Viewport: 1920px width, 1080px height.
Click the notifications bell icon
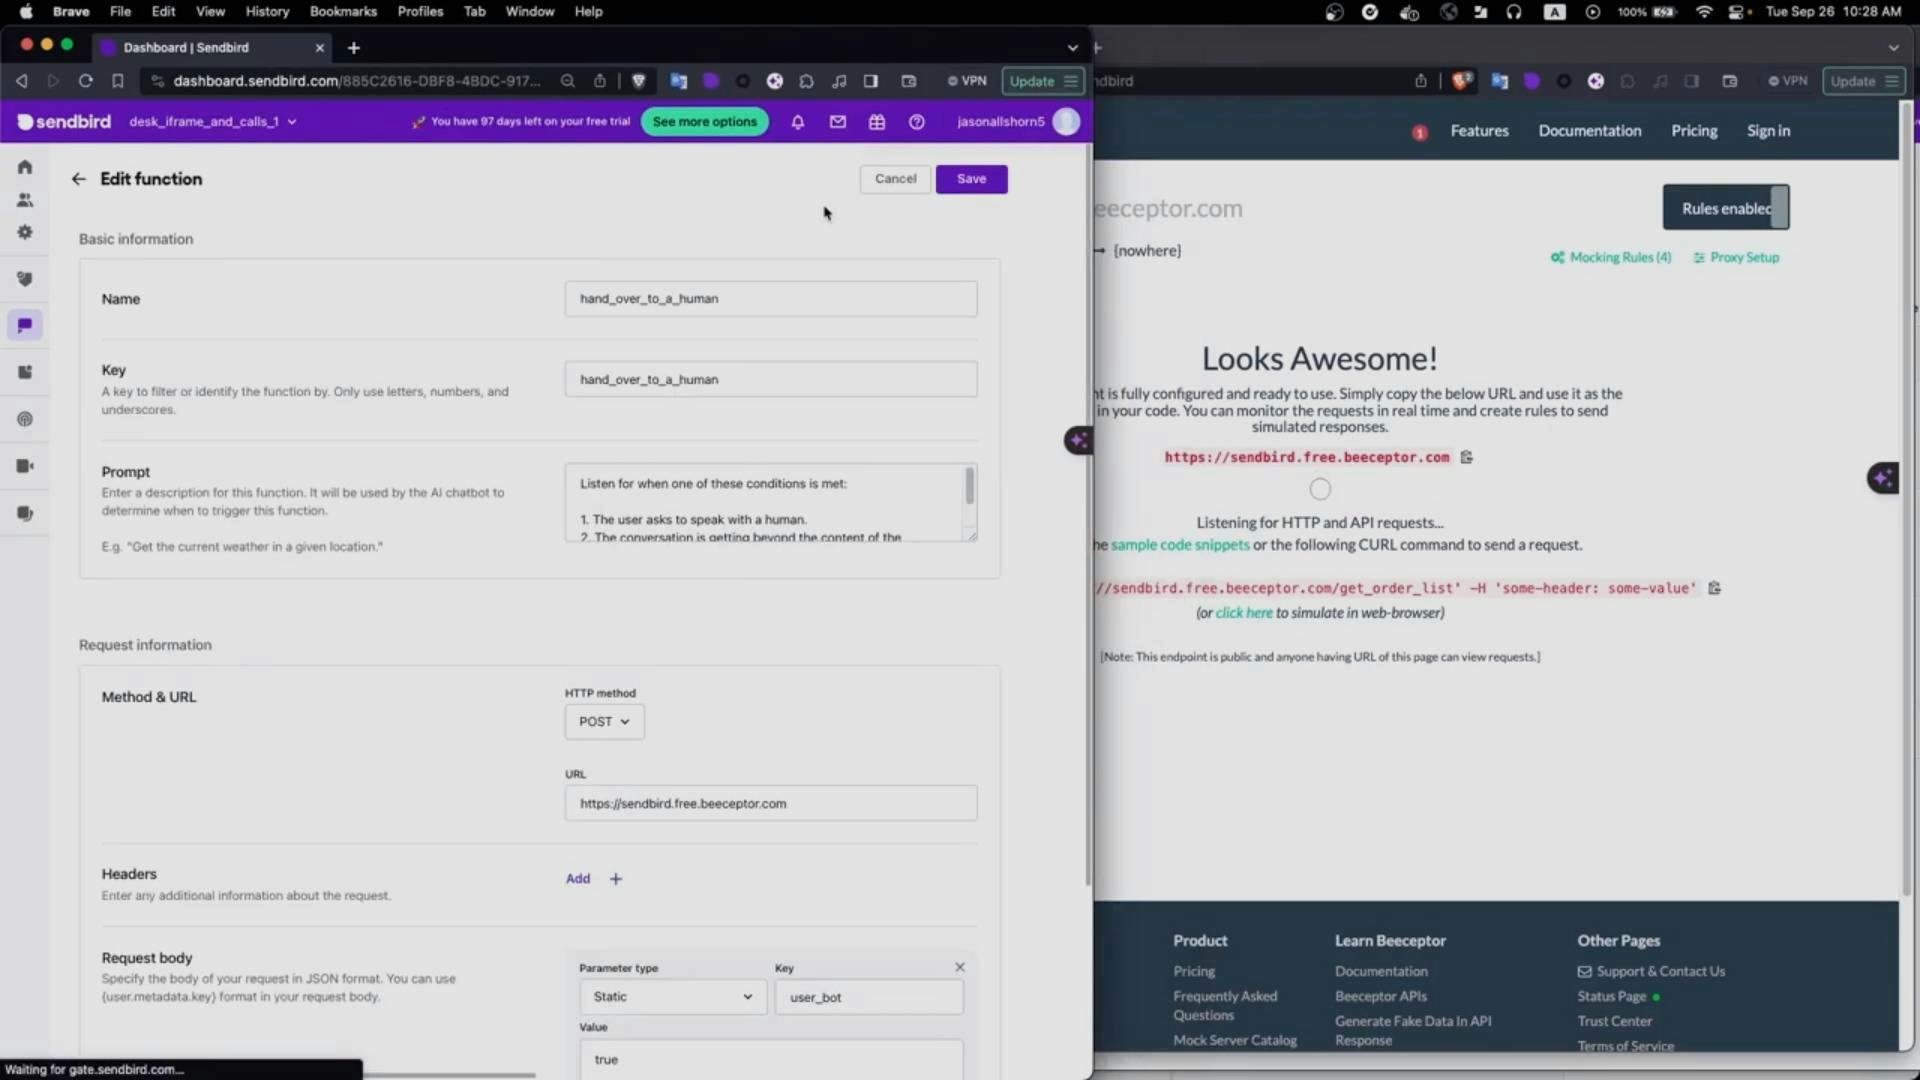[798, 122]
